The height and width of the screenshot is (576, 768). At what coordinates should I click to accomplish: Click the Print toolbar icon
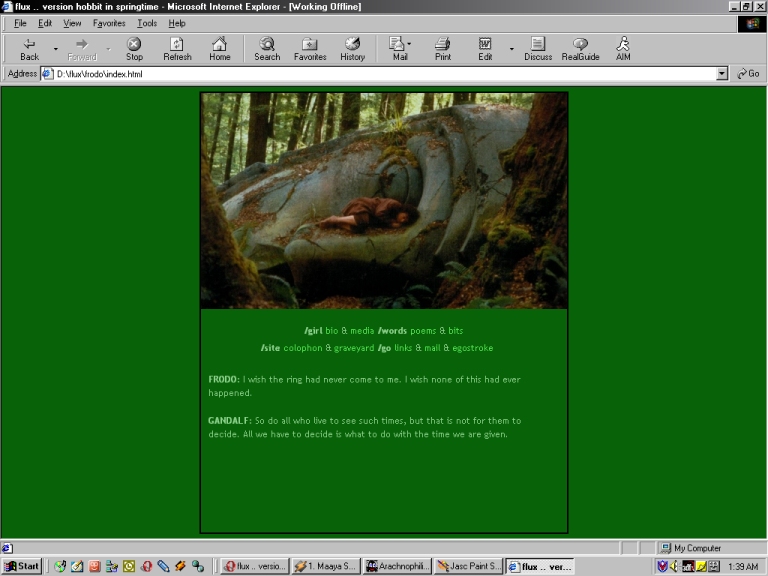(442, 49)
